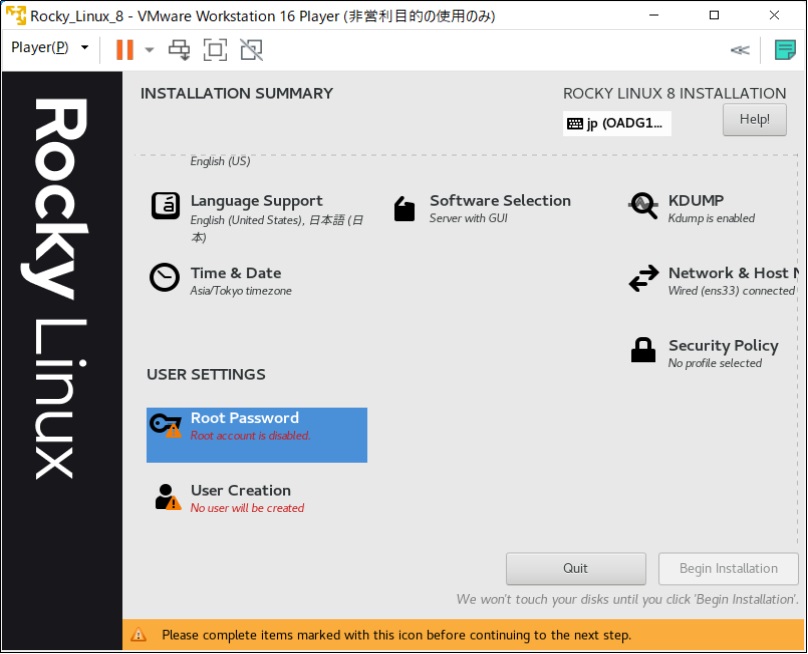Open Software Selection settings

(x=404, y=206)
